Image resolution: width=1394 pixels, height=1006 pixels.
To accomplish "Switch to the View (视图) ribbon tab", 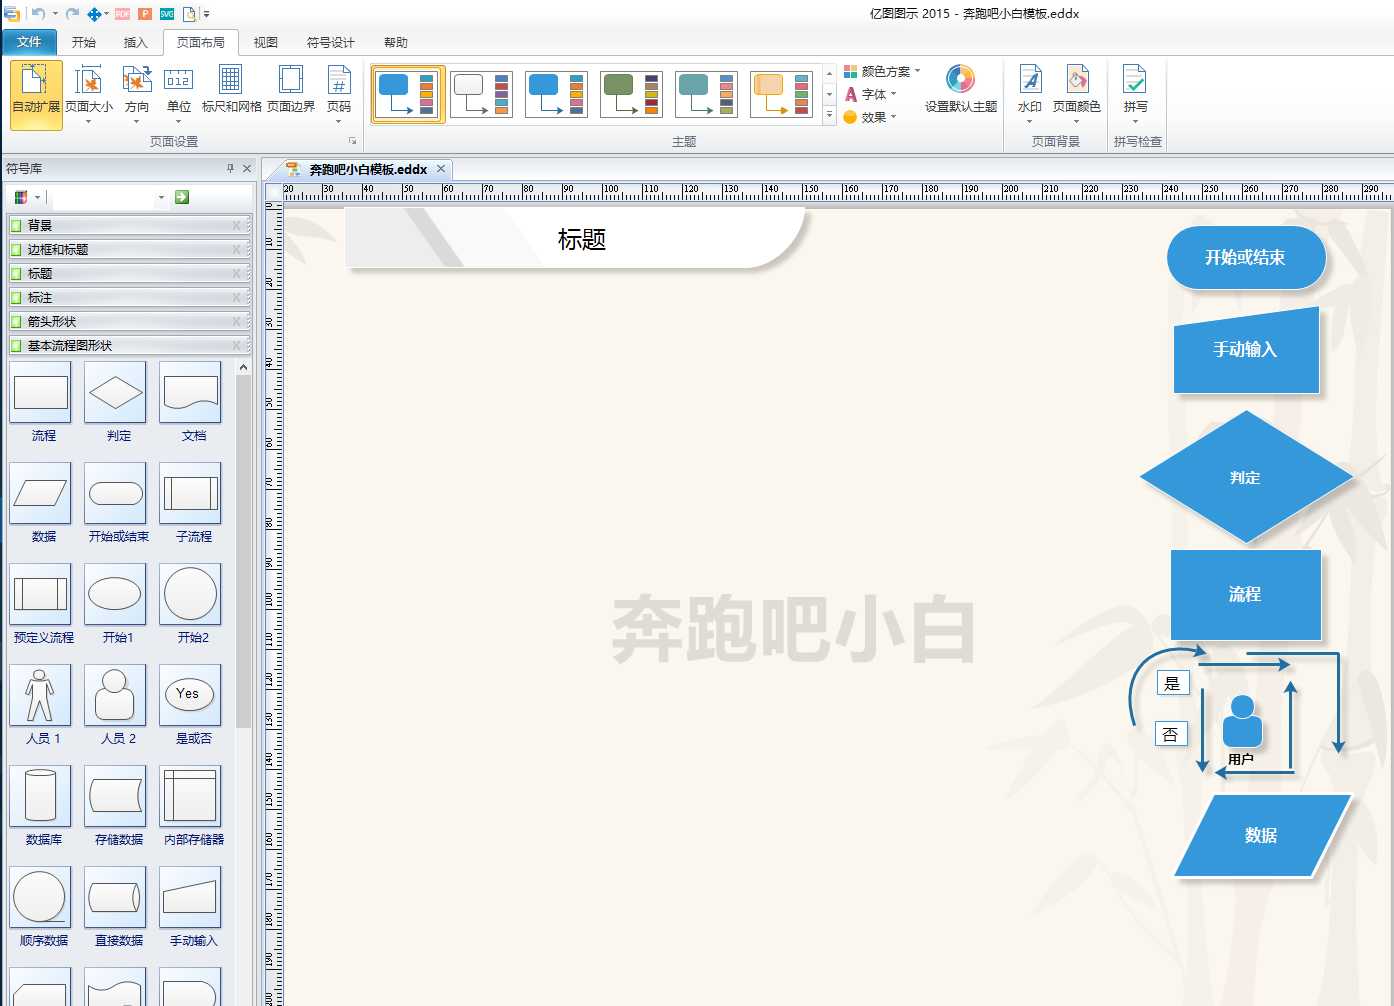I will tap(265, 42).
